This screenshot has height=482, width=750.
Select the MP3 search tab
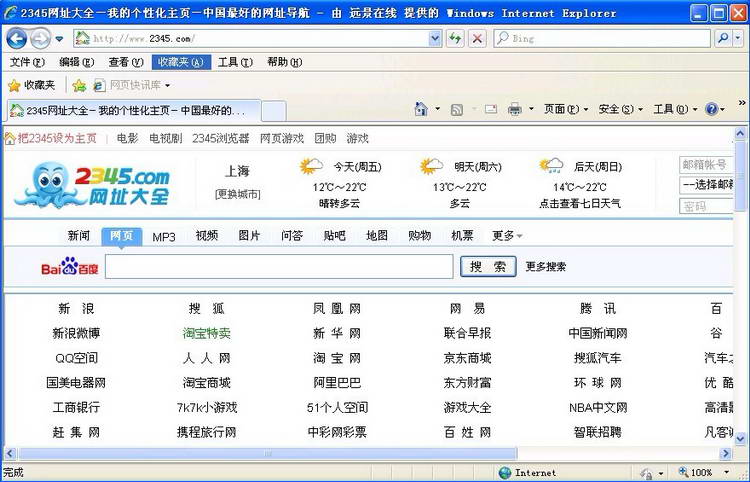click(x=164, y=237)
